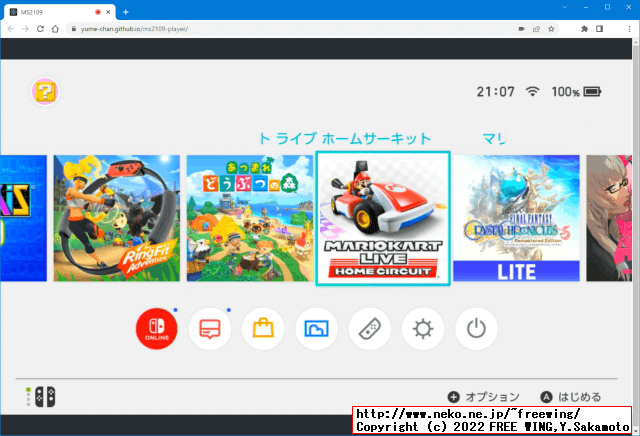Open the Nintendo eShop shopping bag icon
640x436 pixels.
[x=263, y=329]
